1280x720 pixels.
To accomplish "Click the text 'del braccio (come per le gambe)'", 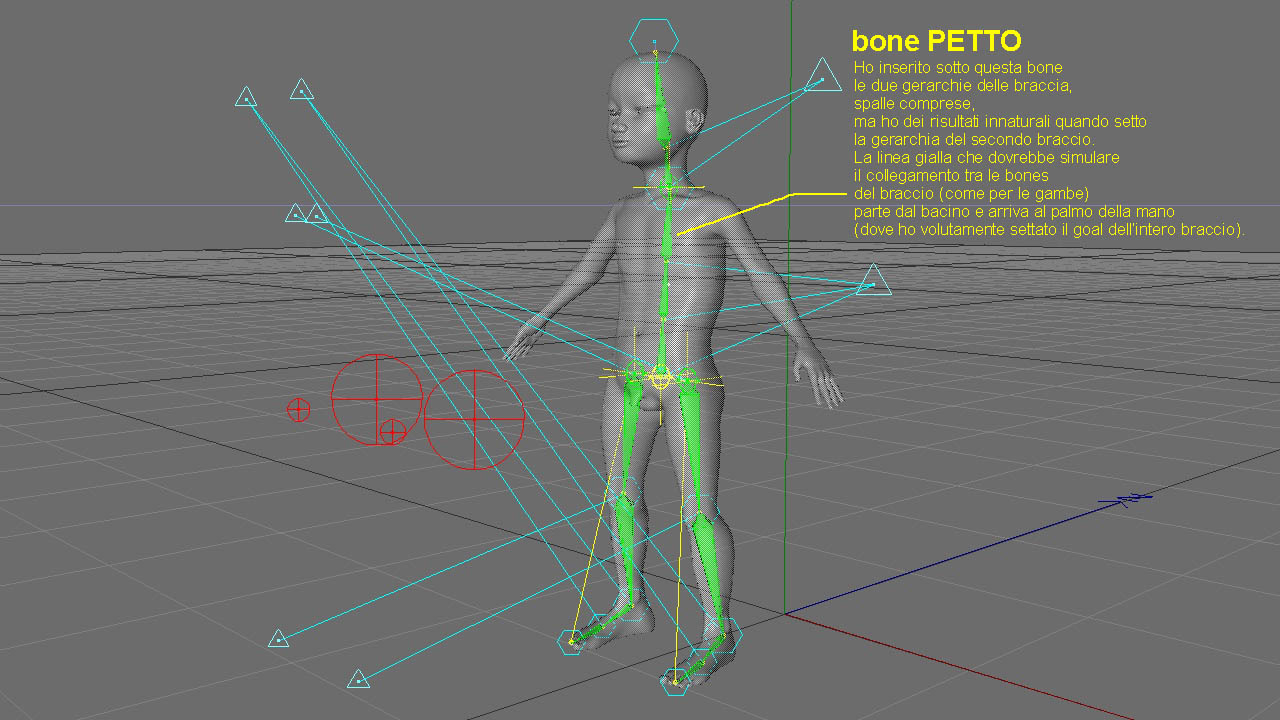I will point(971,193).
